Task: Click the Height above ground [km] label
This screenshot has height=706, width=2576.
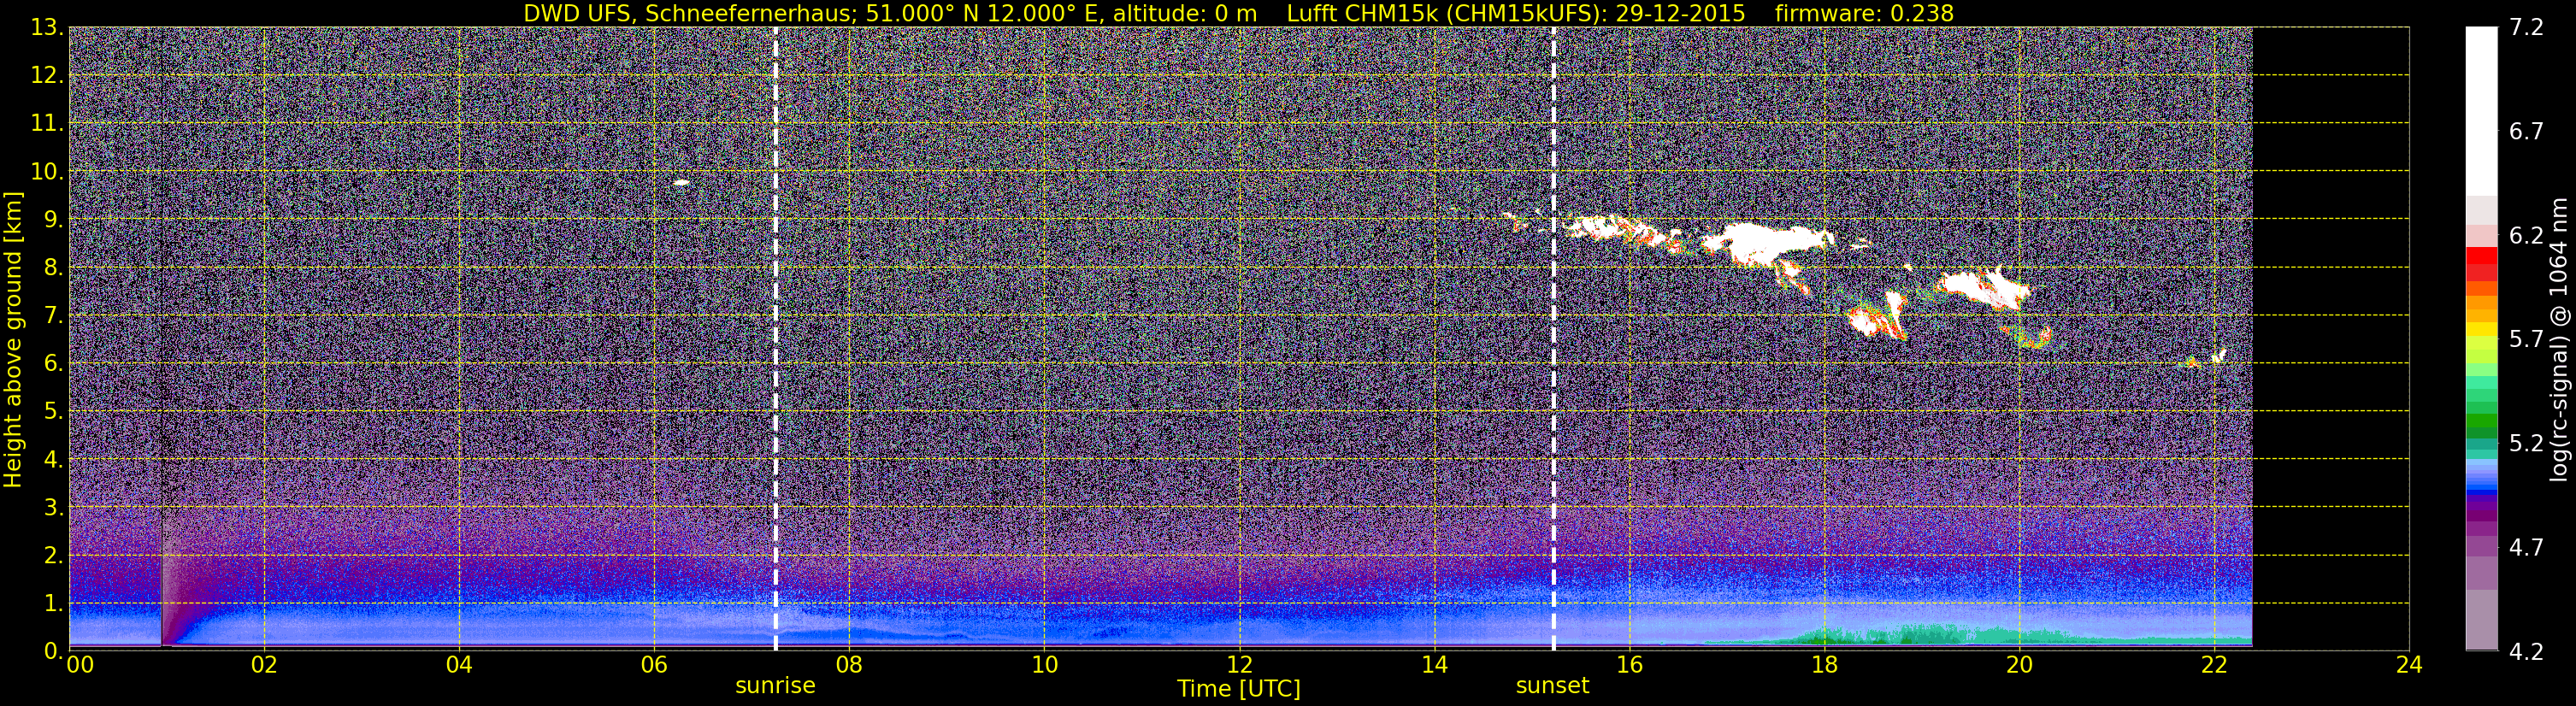Action: pos(13,339)
